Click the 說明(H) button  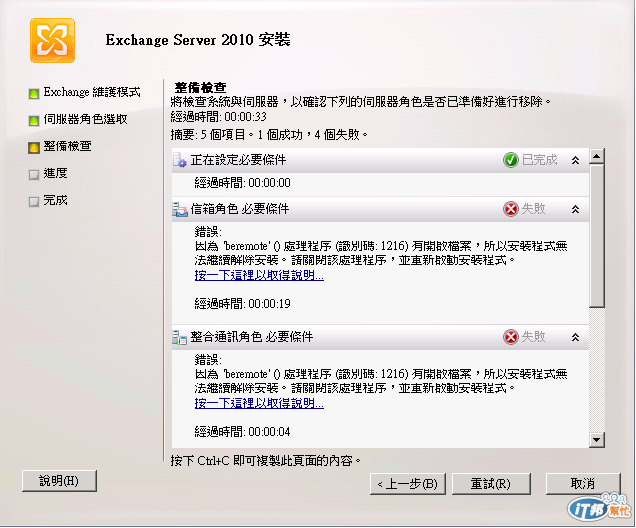59,481
